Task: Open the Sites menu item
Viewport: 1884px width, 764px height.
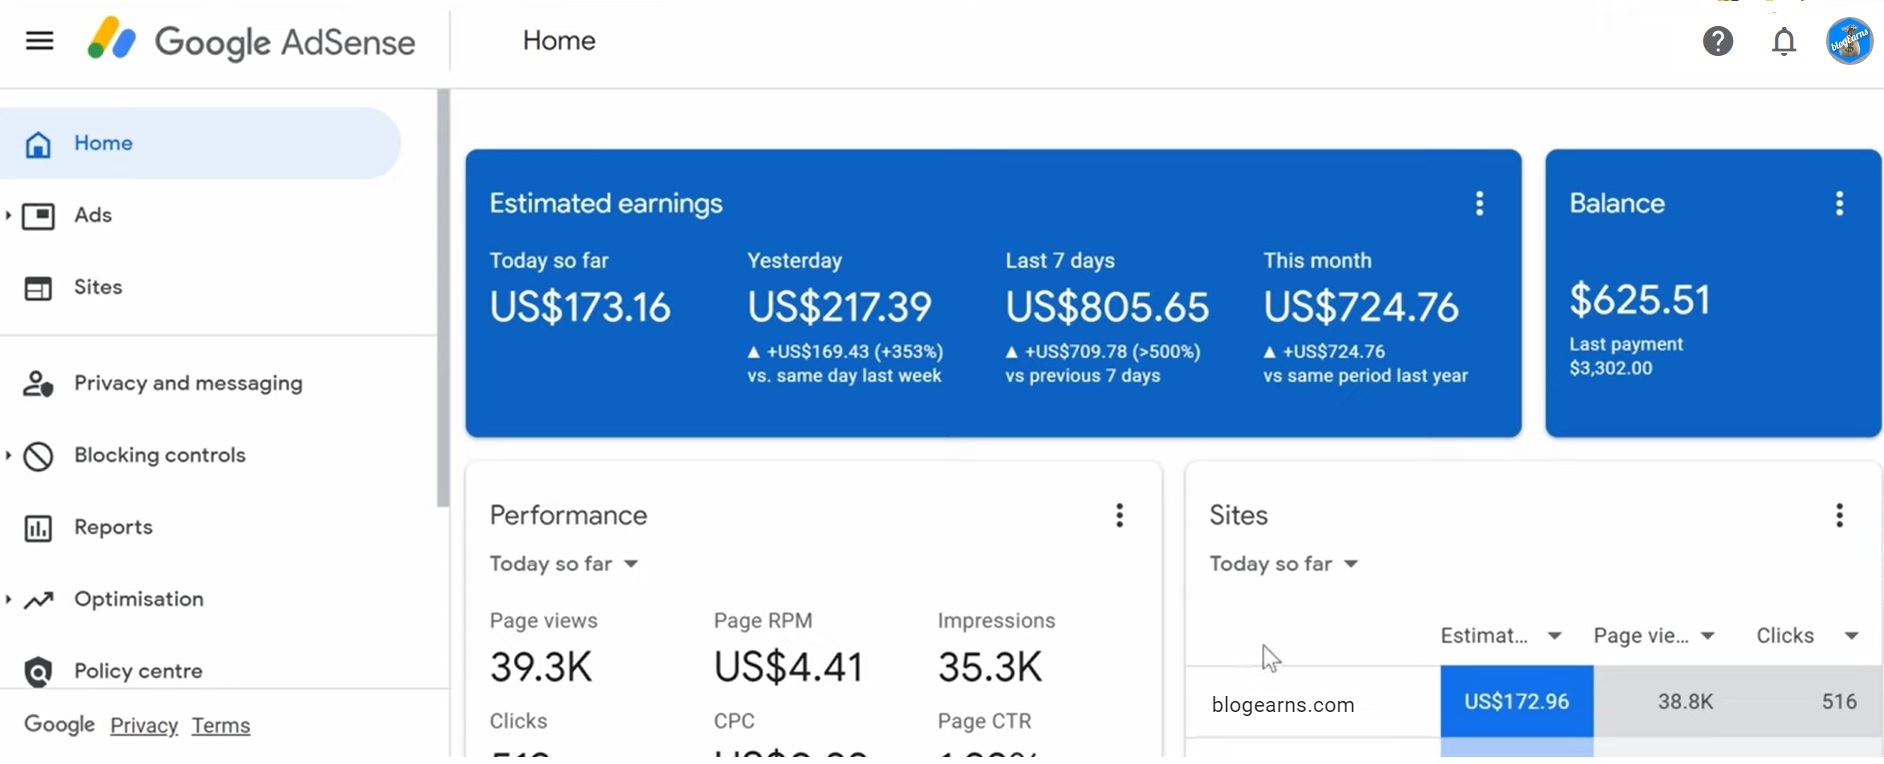Action: pos(98,288)
